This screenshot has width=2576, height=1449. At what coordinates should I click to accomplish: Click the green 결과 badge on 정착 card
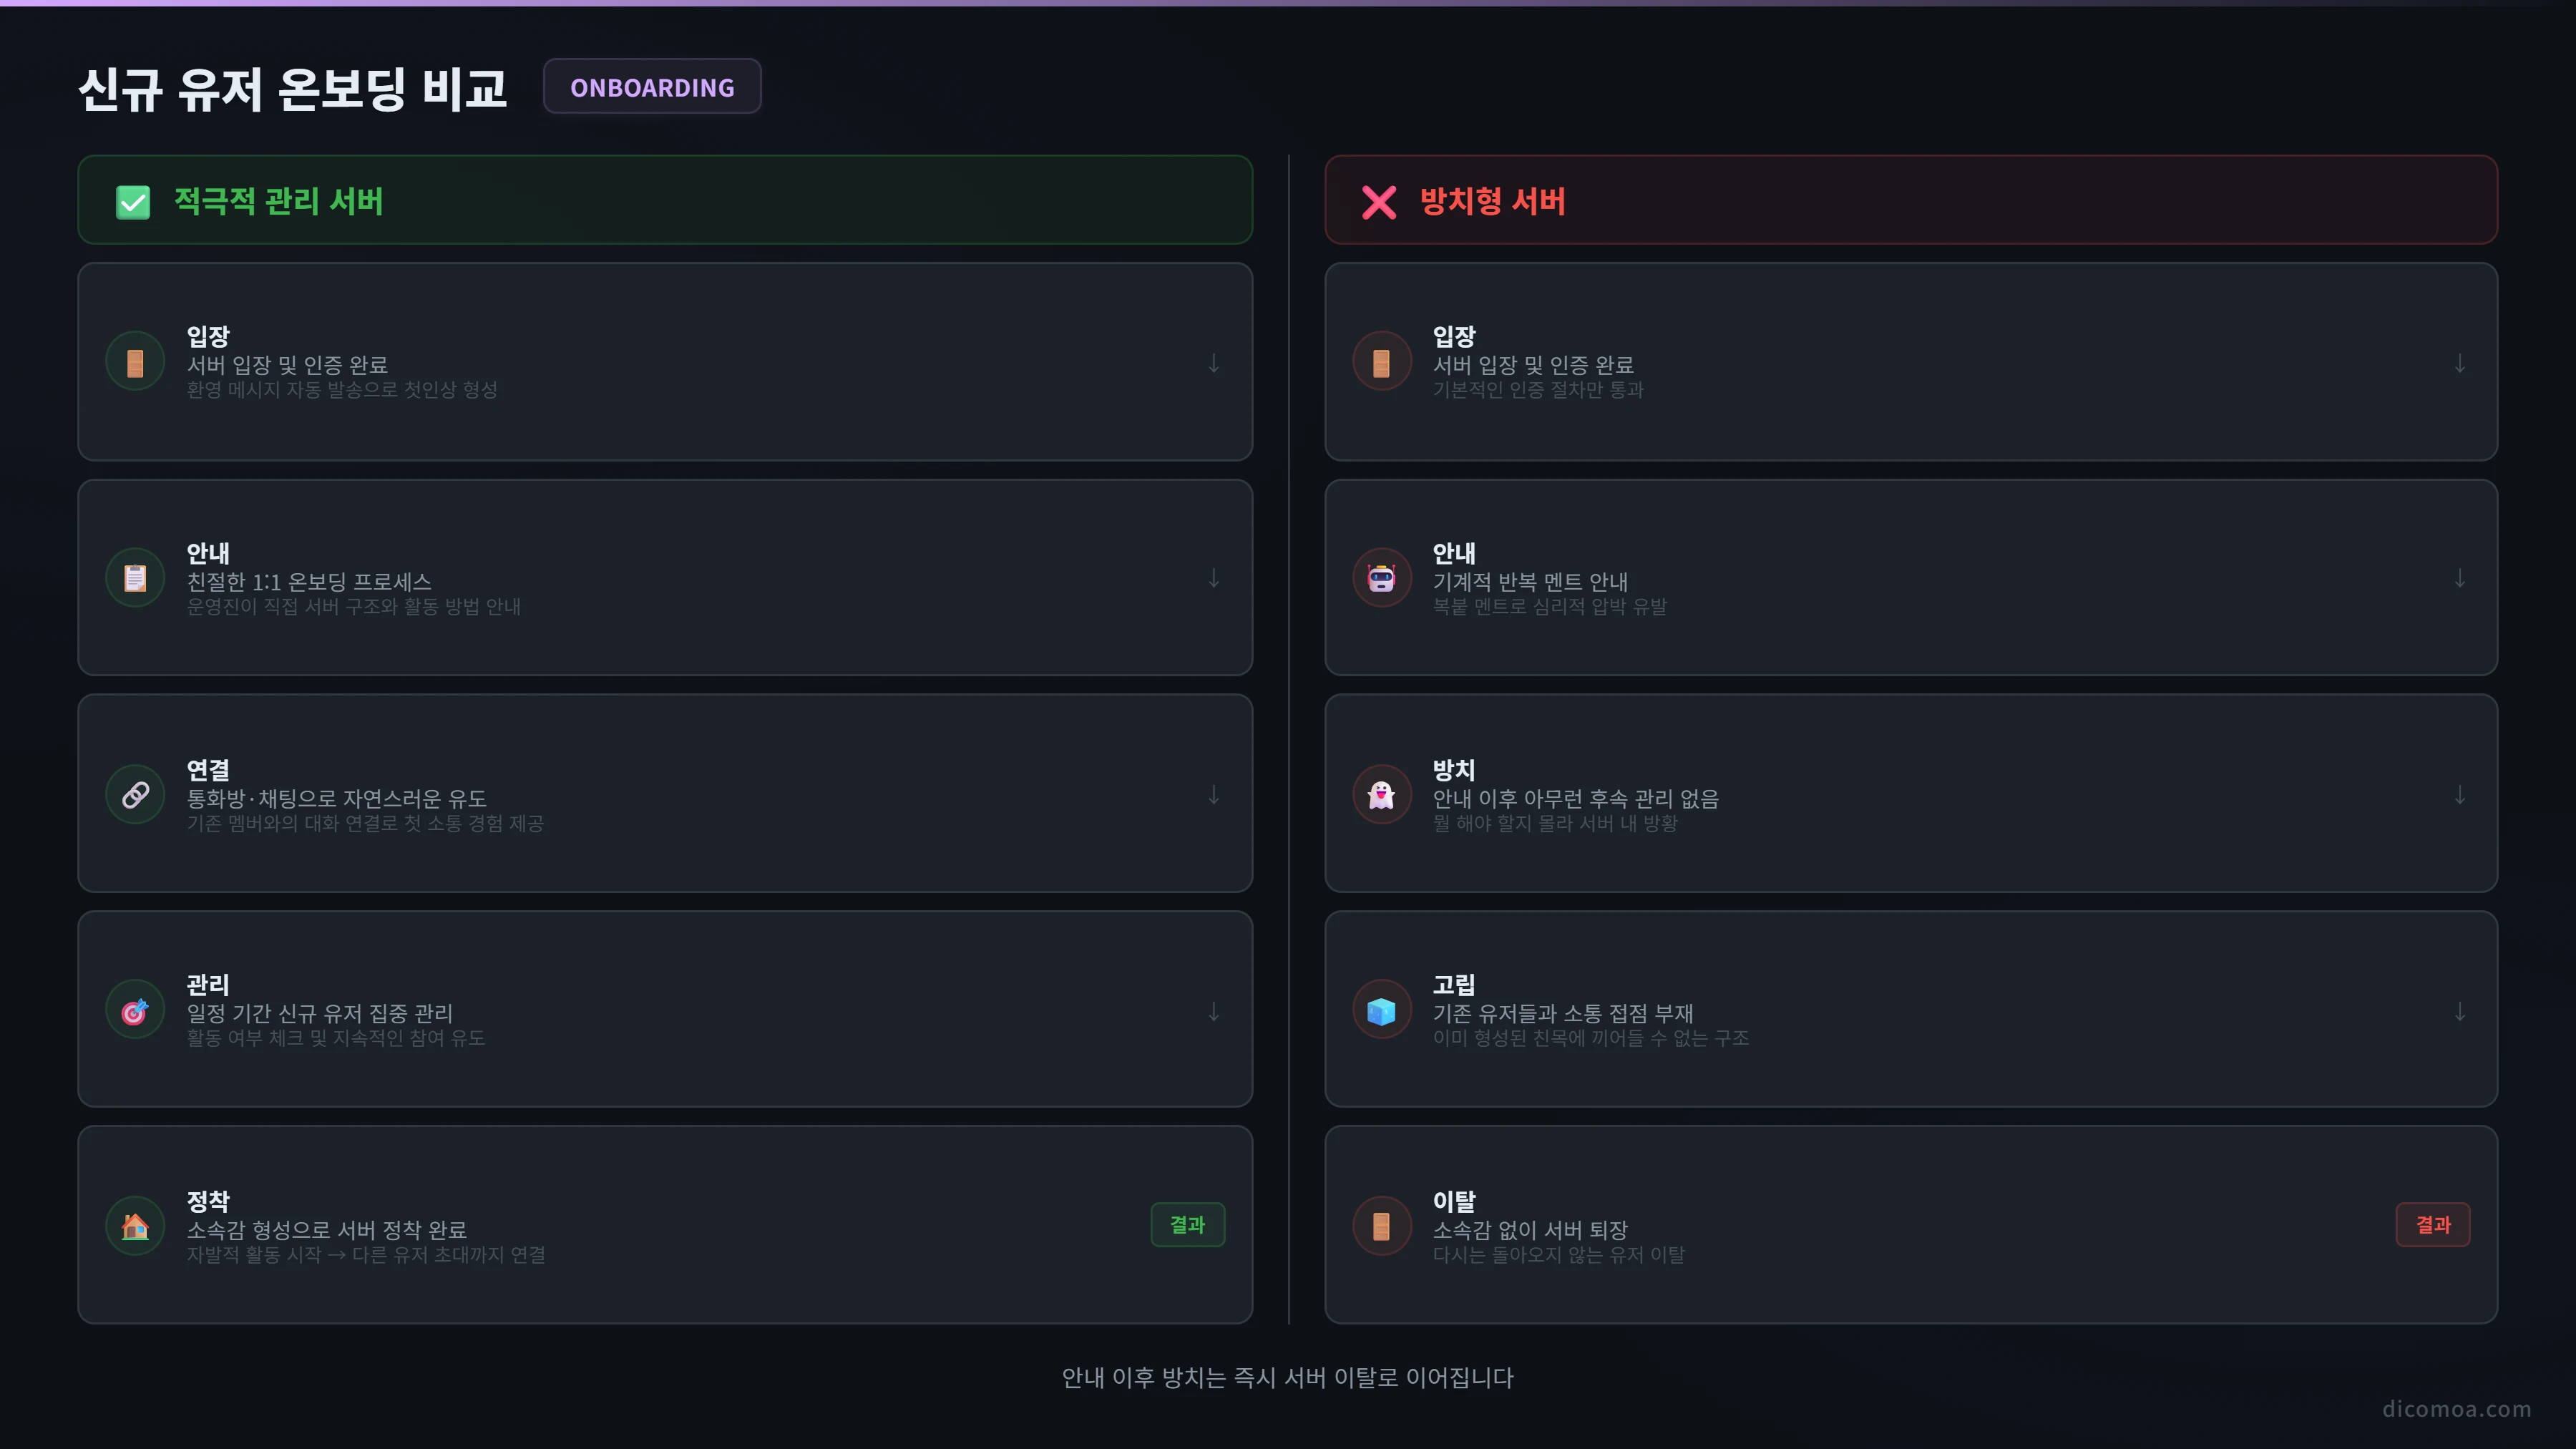(x=1188, y=1225)
